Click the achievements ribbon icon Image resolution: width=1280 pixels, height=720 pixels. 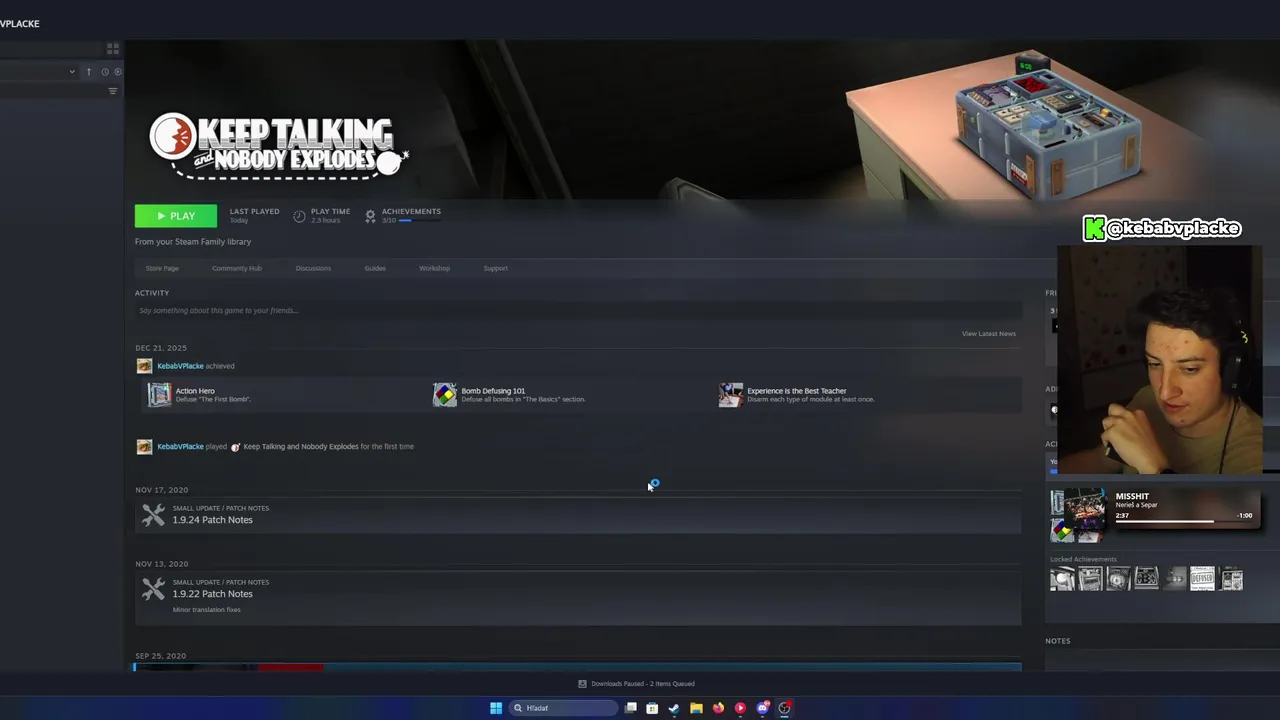point(370,216)
